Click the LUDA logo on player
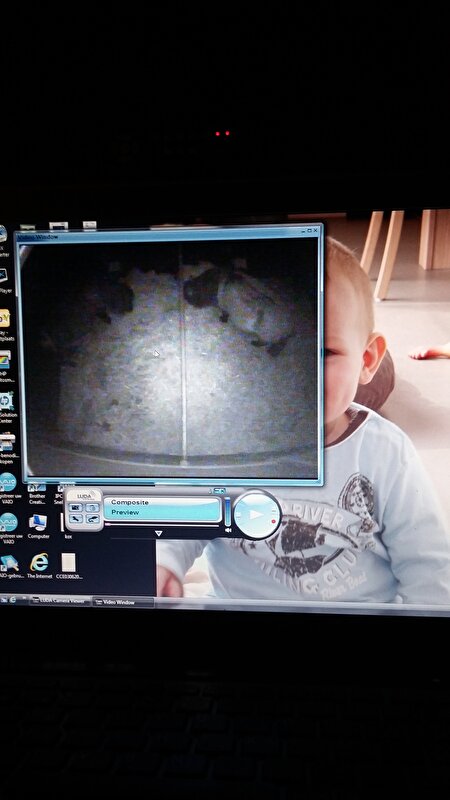Screen dimensions: 450x800 coord(85,496)
